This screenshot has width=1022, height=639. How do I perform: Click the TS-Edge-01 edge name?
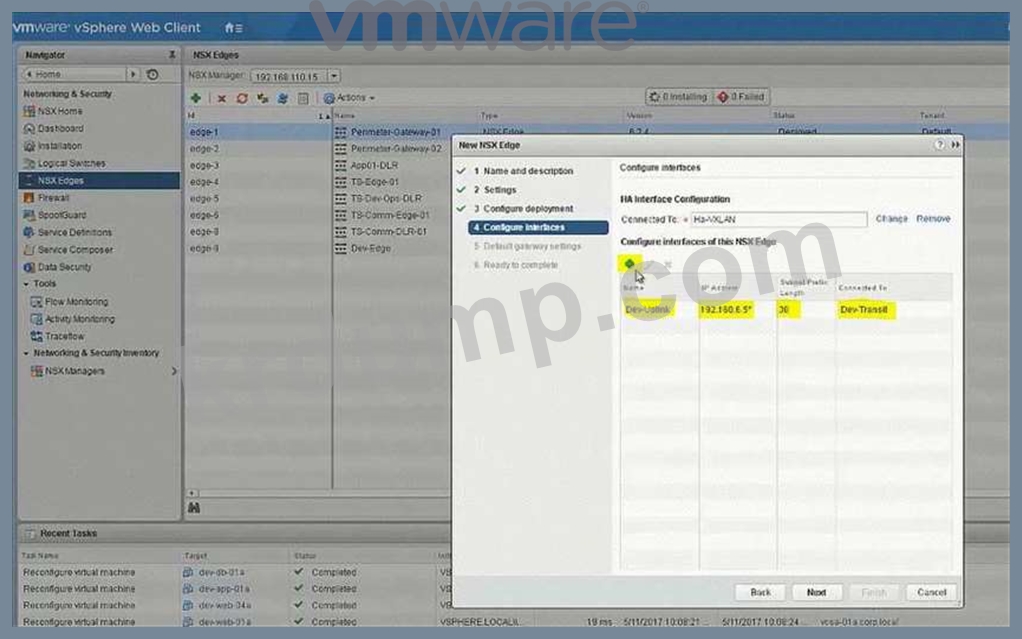pos(374,182)
